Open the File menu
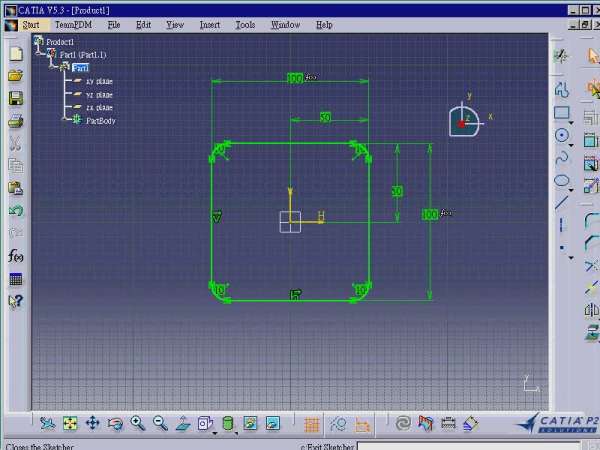 pyautogui.click(x=114, y=25)
